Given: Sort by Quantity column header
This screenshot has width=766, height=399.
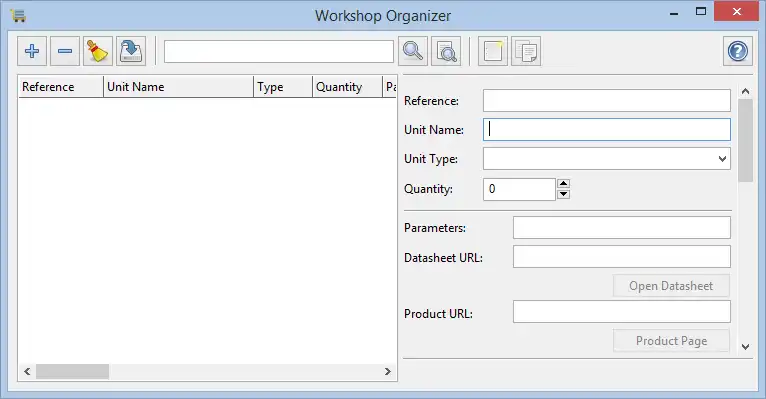Looking at the screenshot, I should pos(347,87).
